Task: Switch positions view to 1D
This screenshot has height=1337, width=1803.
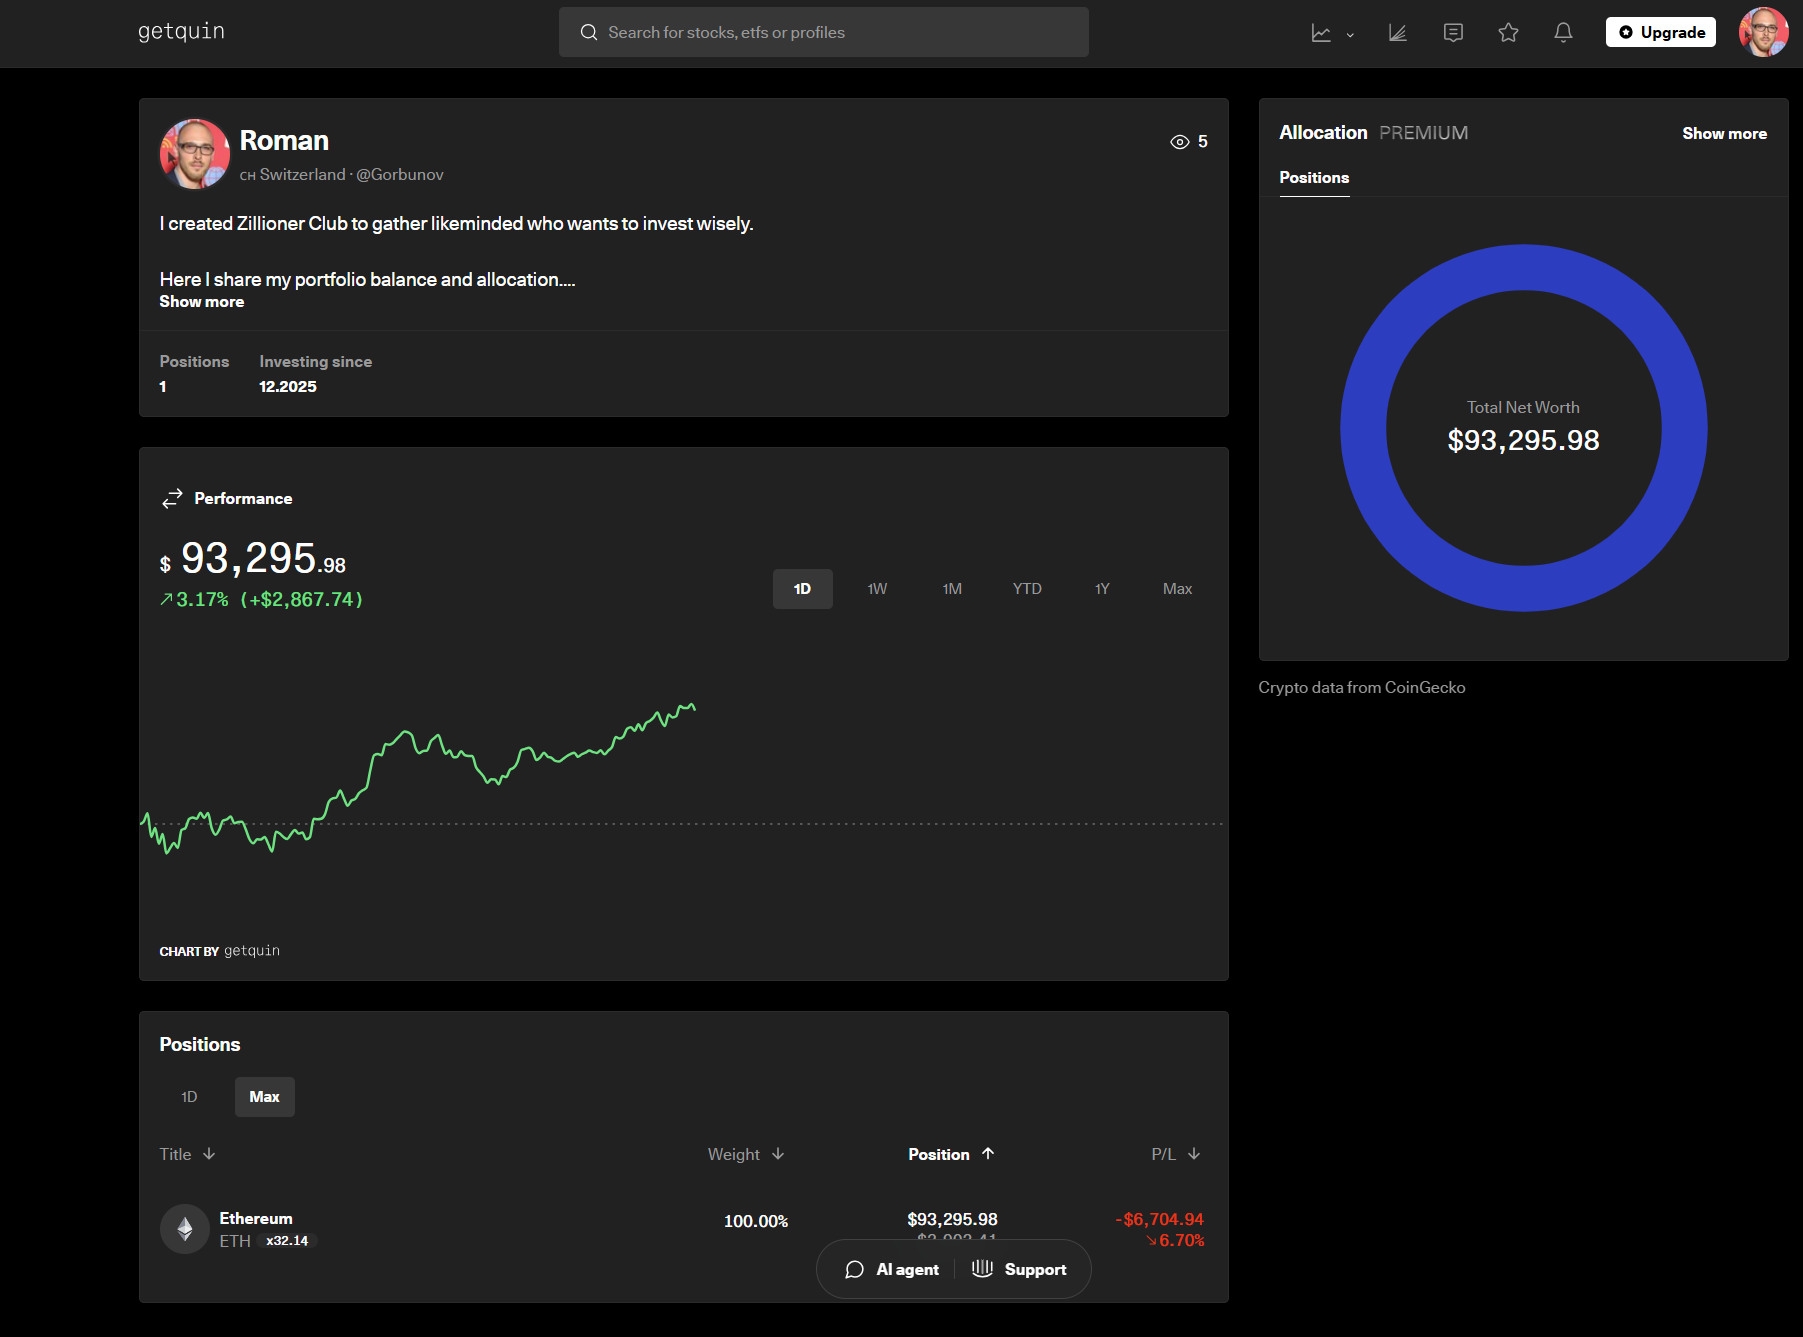Action: pos(189,1097)
